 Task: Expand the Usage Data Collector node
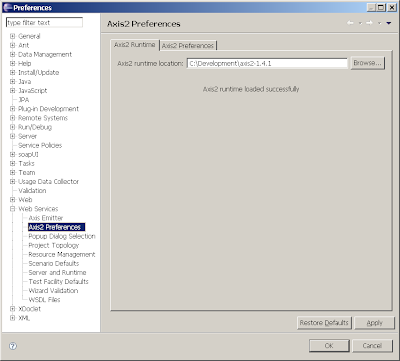tap(12, 181)
